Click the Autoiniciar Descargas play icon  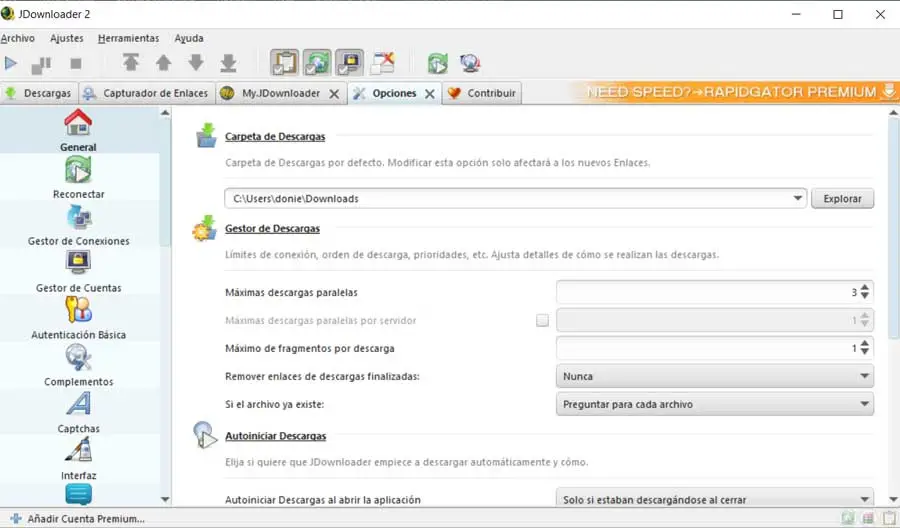point(205,435)
